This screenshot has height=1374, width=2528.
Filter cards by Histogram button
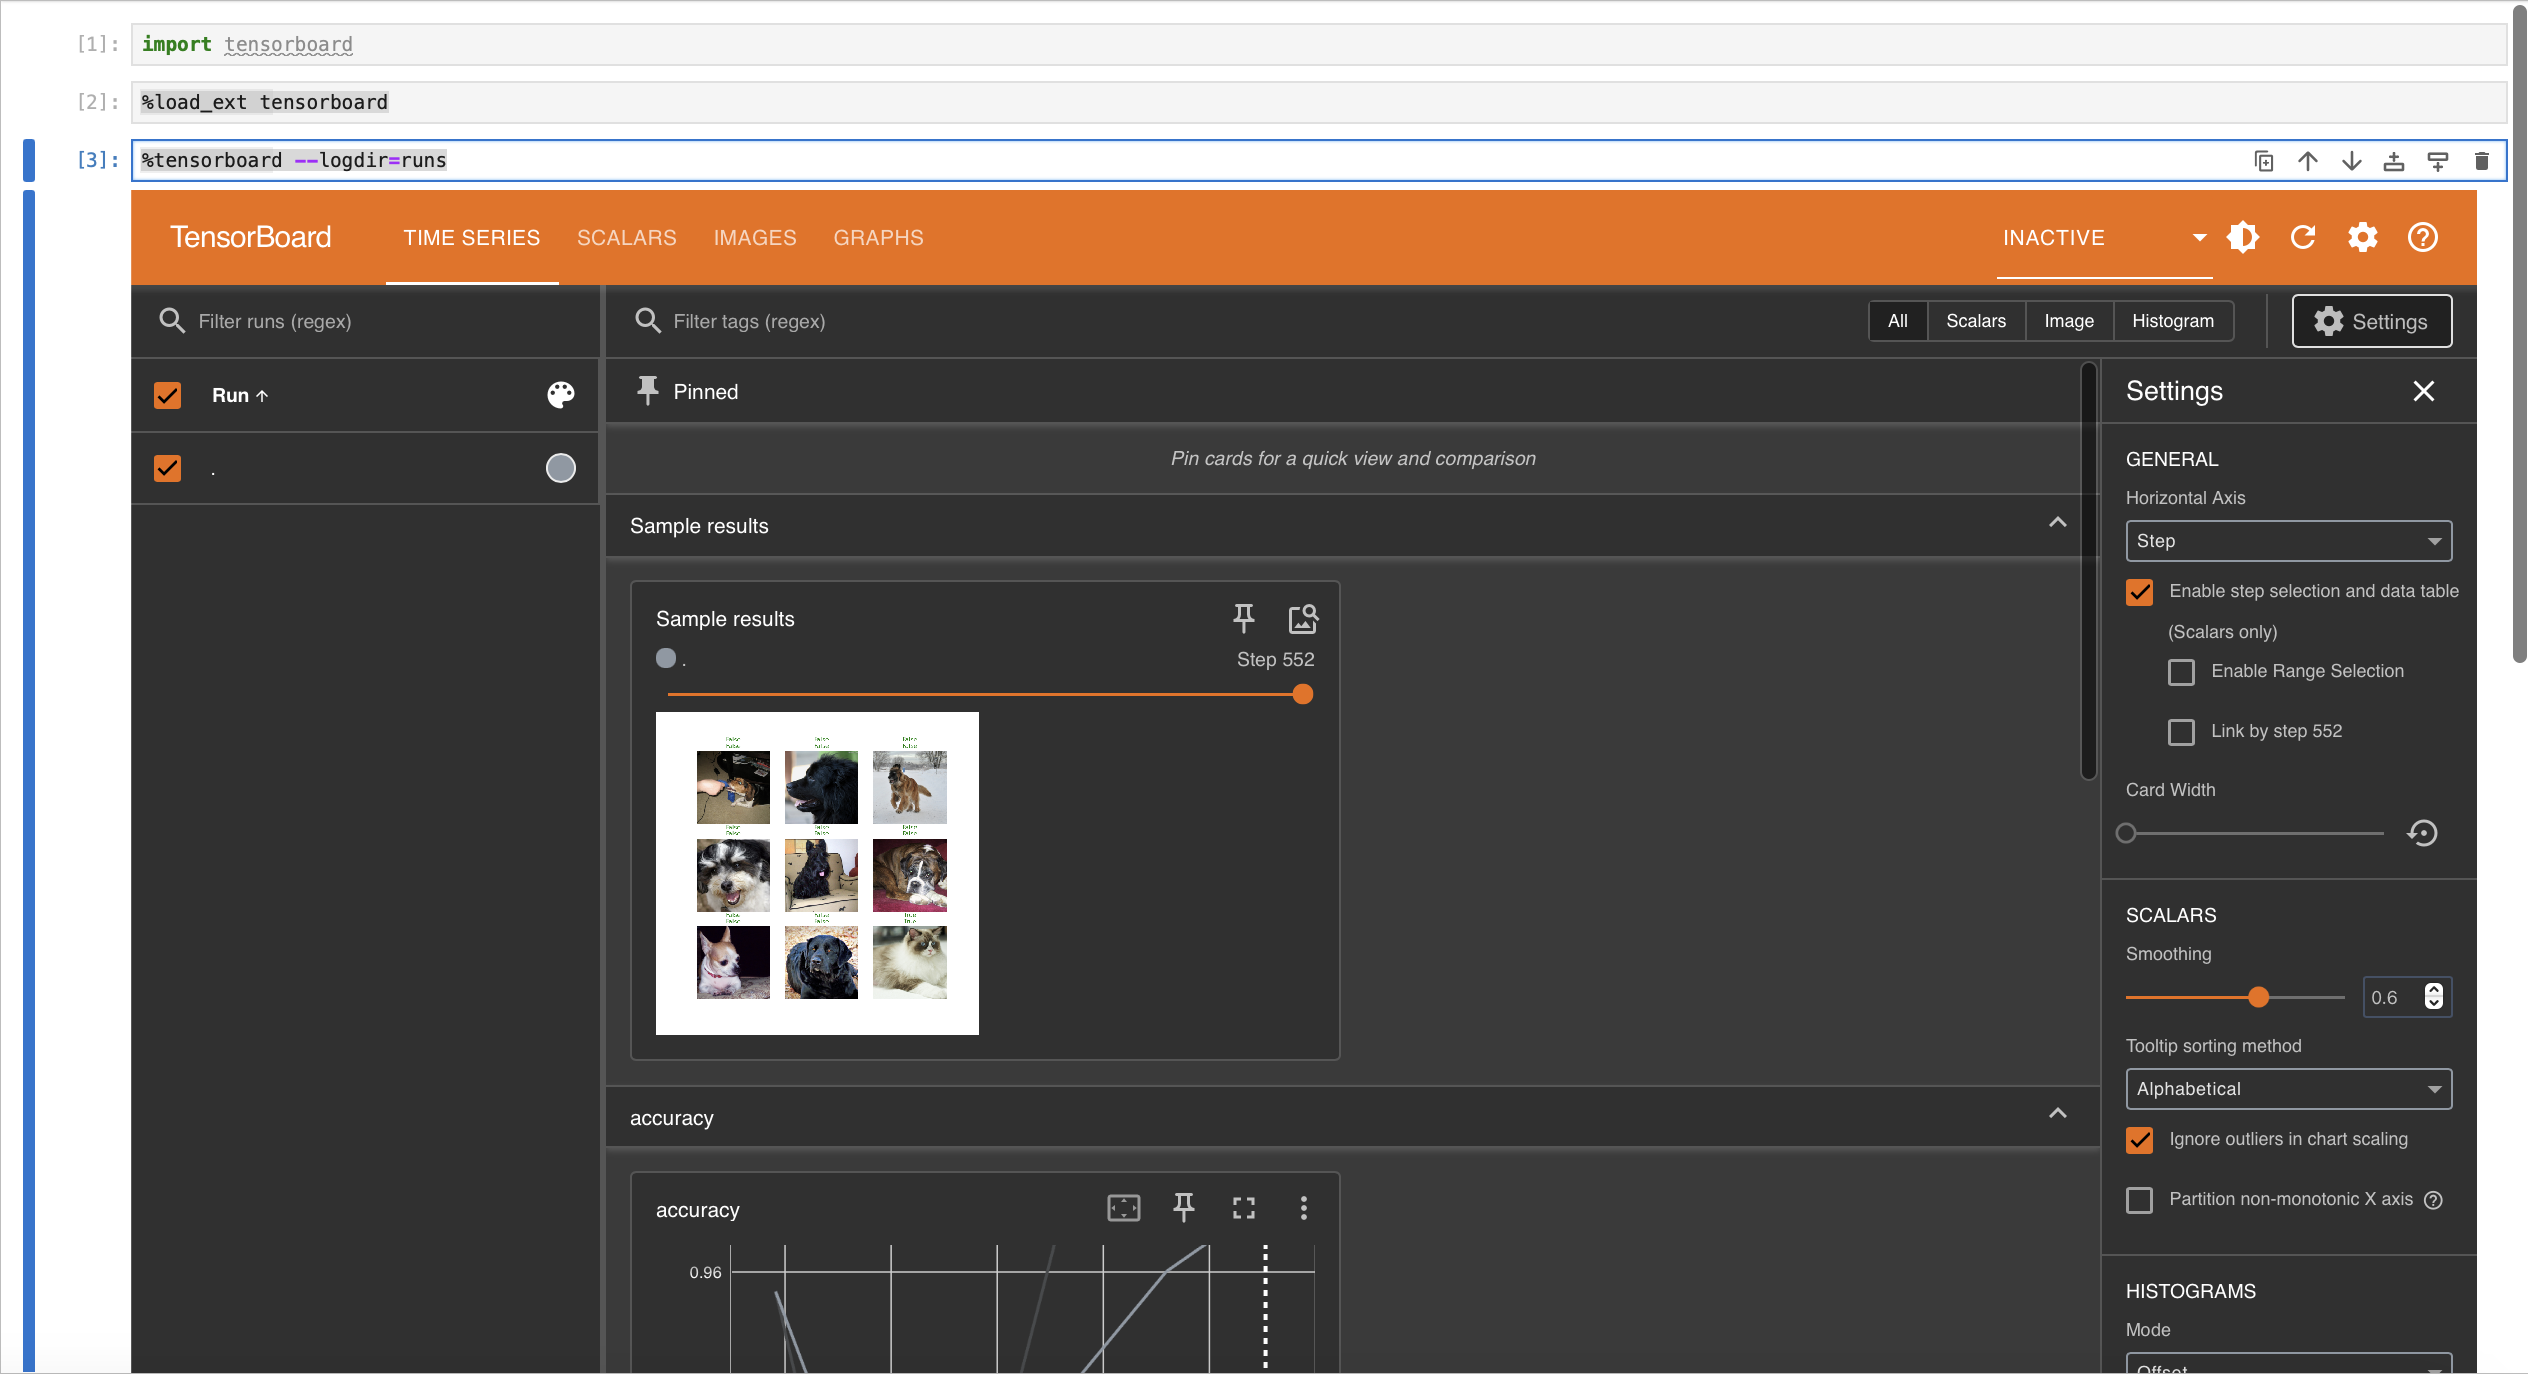(x=2172, y=321)
